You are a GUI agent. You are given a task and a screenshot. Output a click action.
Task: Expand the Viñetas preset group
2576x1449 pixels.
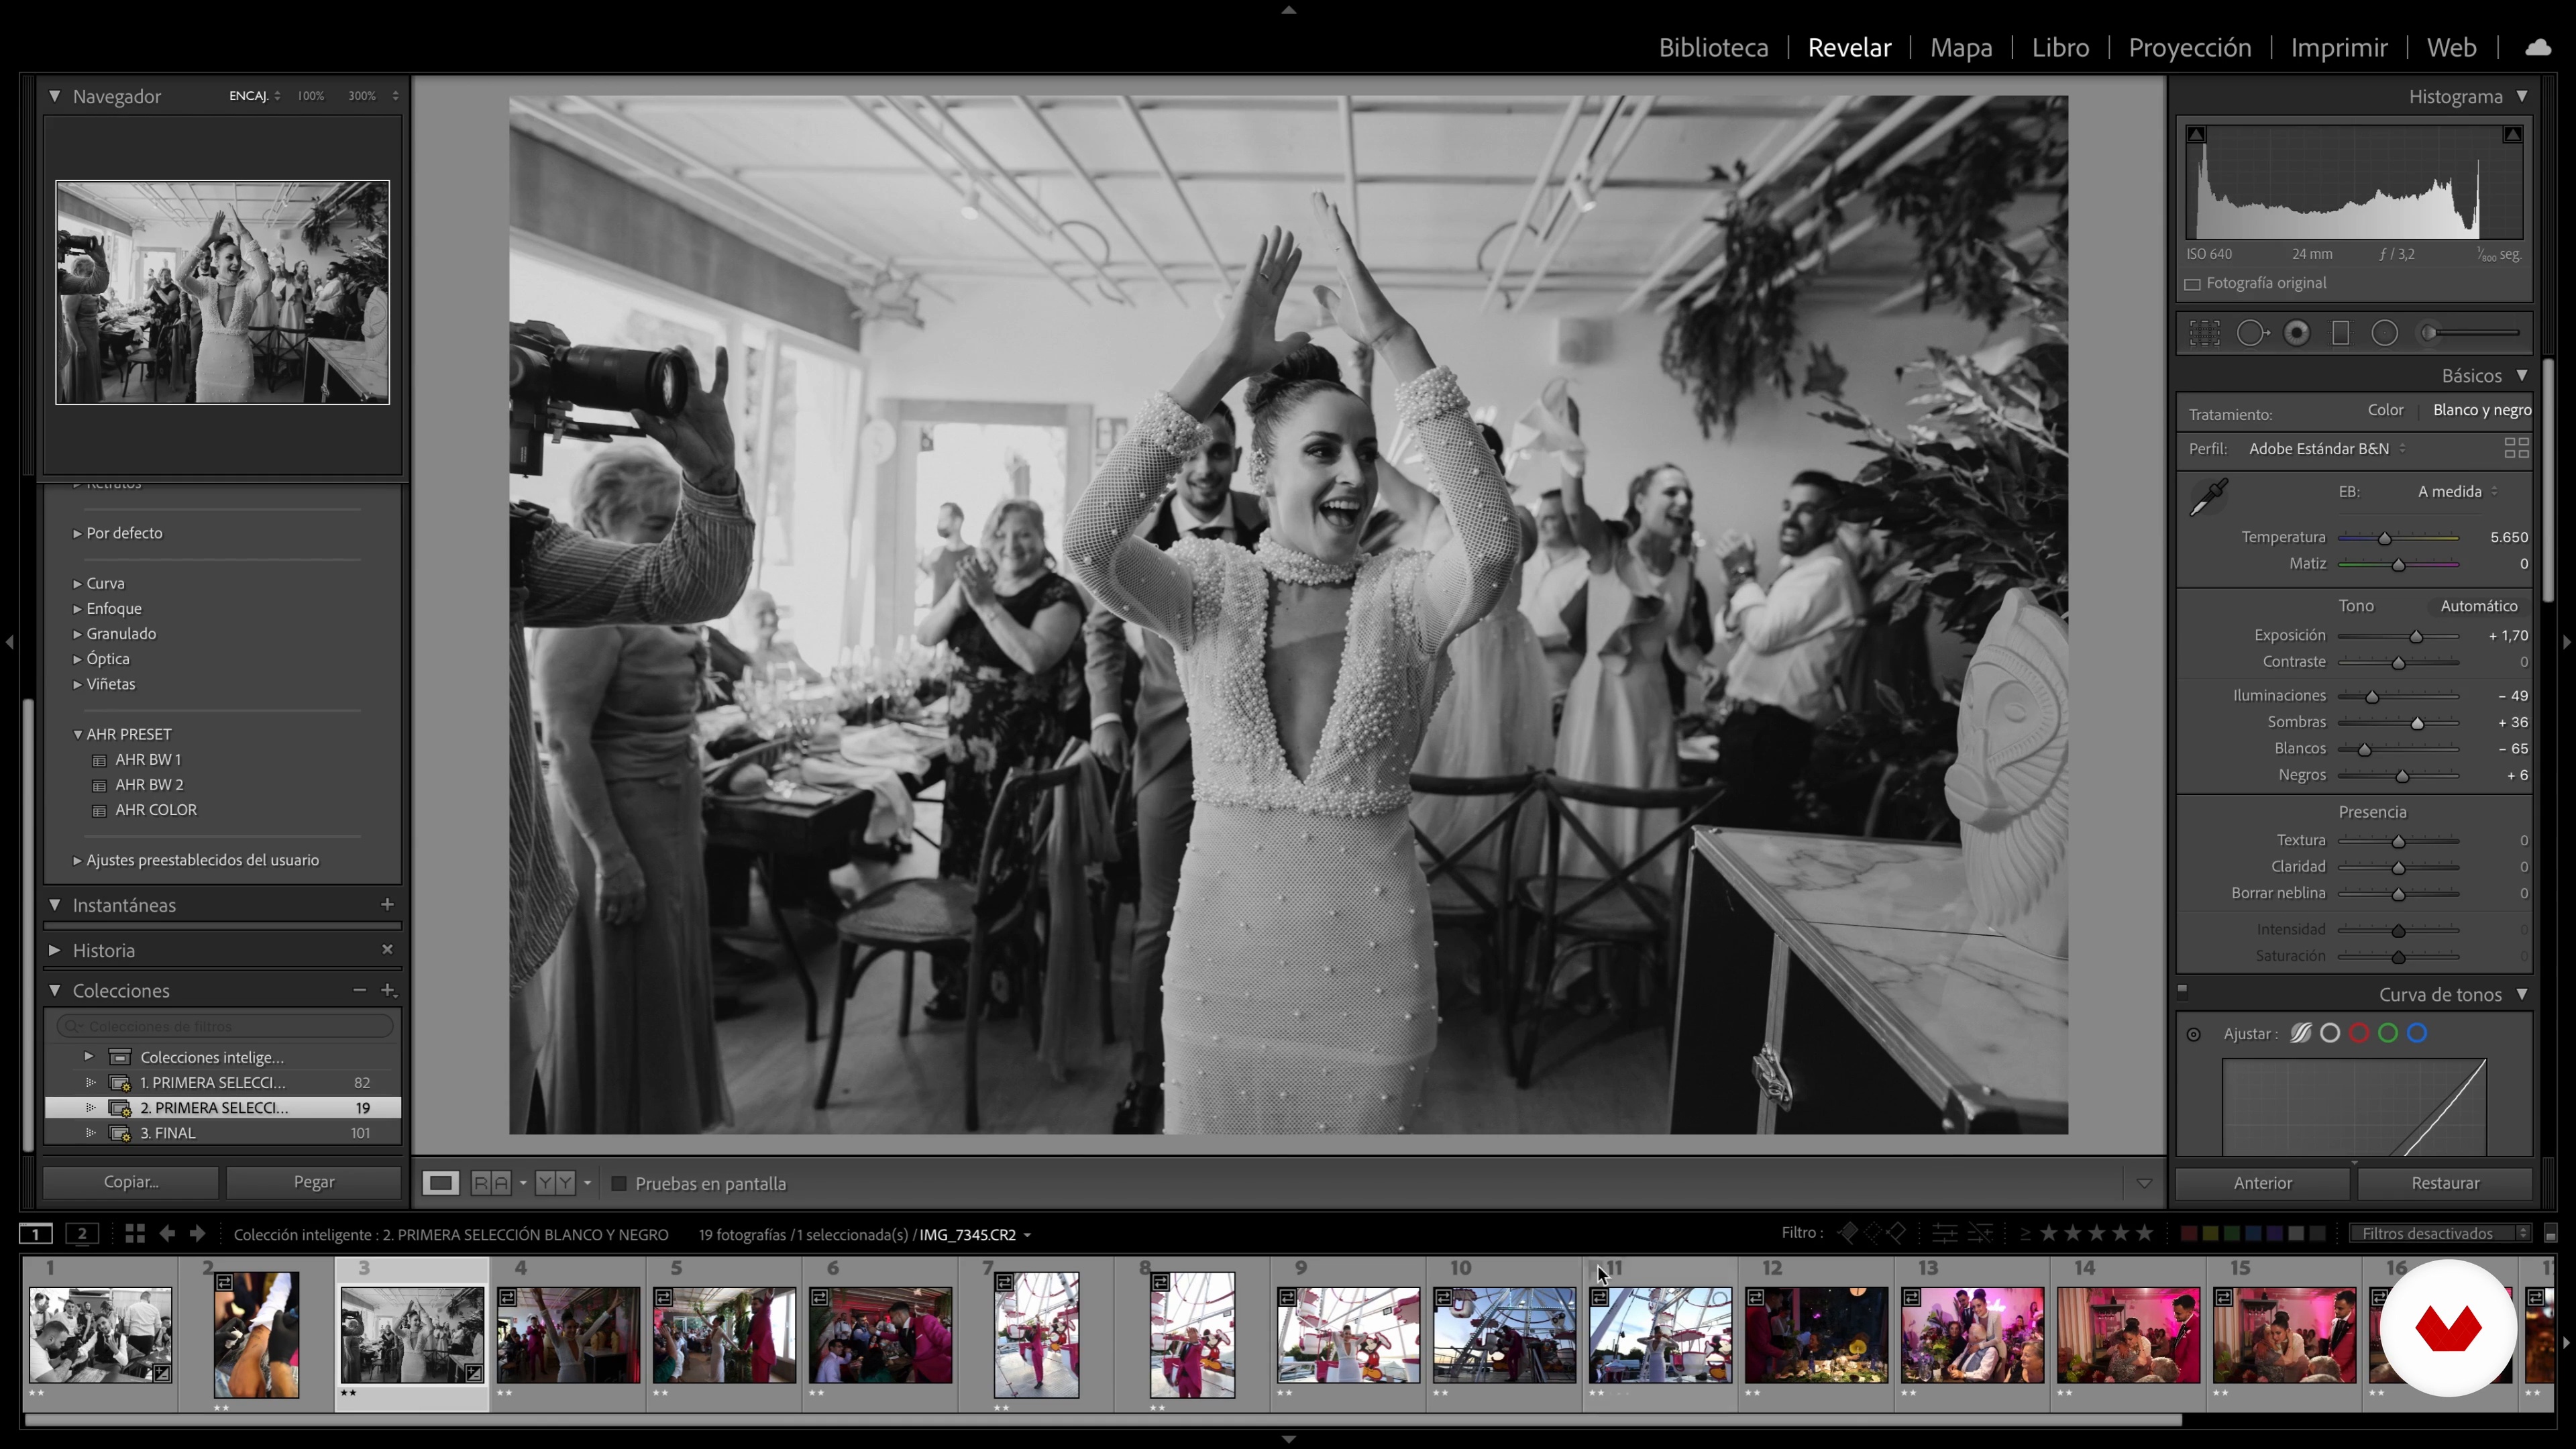click(x=77, y=684)
